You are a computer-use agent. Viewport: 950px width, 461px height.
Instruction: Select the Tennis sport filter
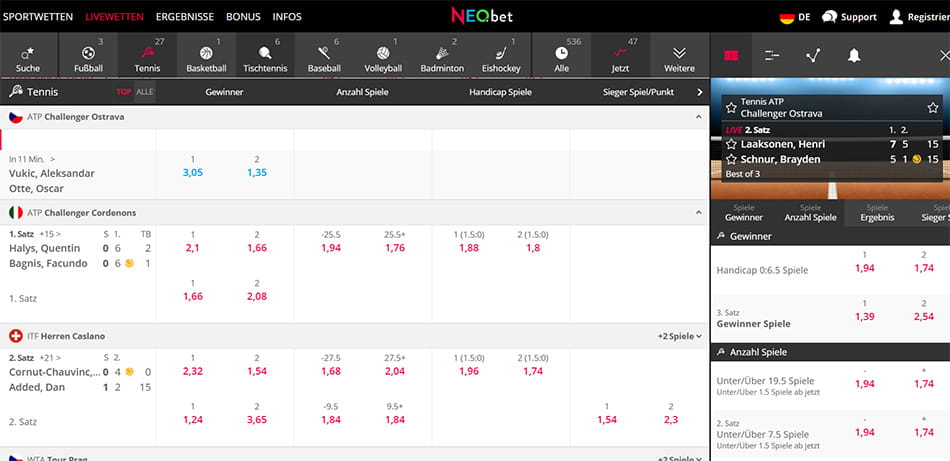tap(147, 55)
